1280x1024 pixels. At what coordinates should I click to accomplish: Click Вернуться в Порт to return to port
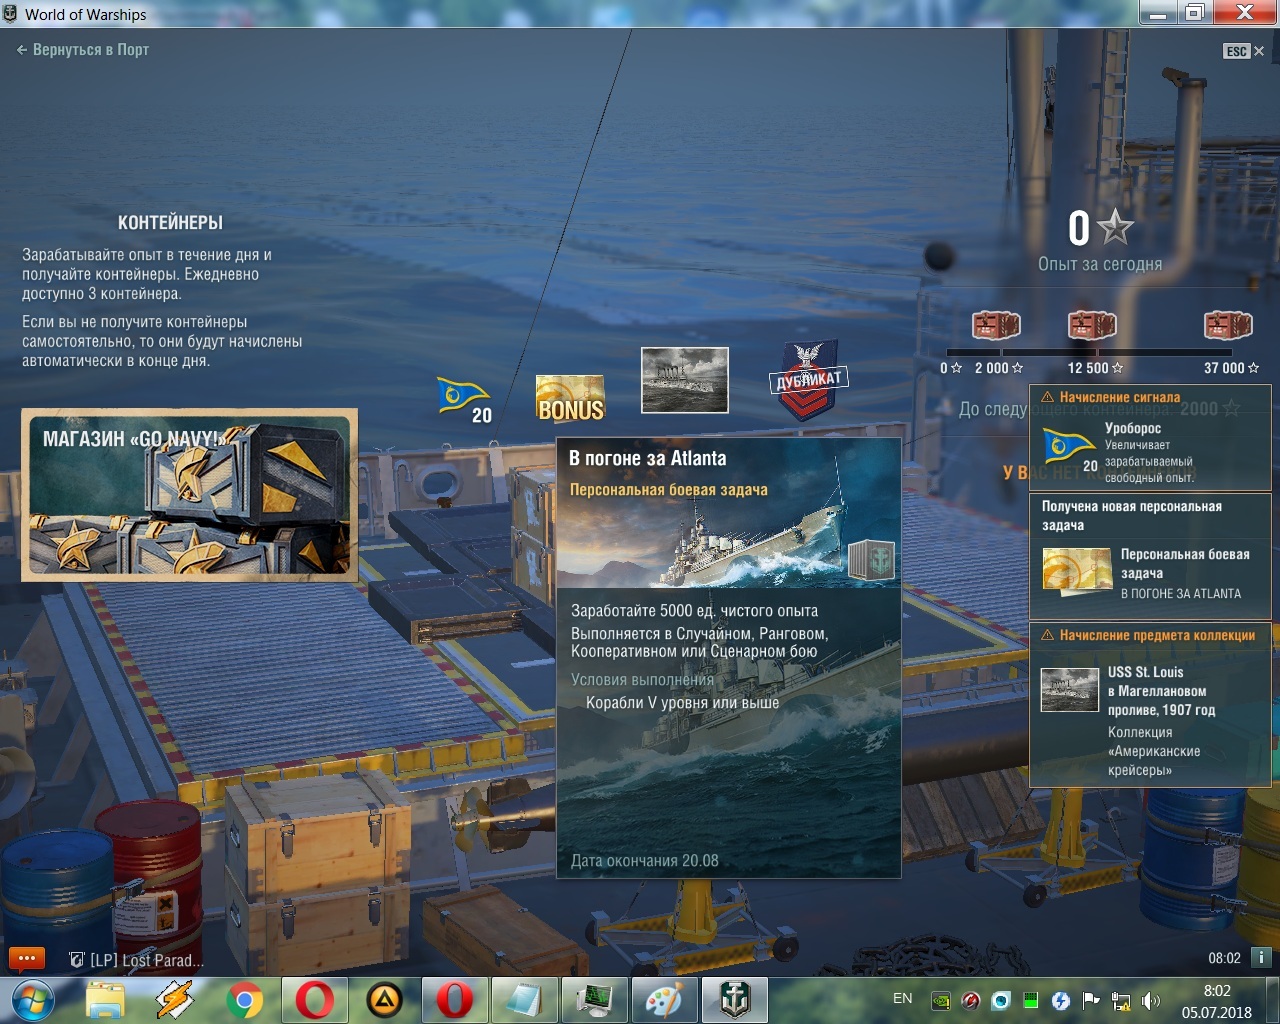coord(83,50)
